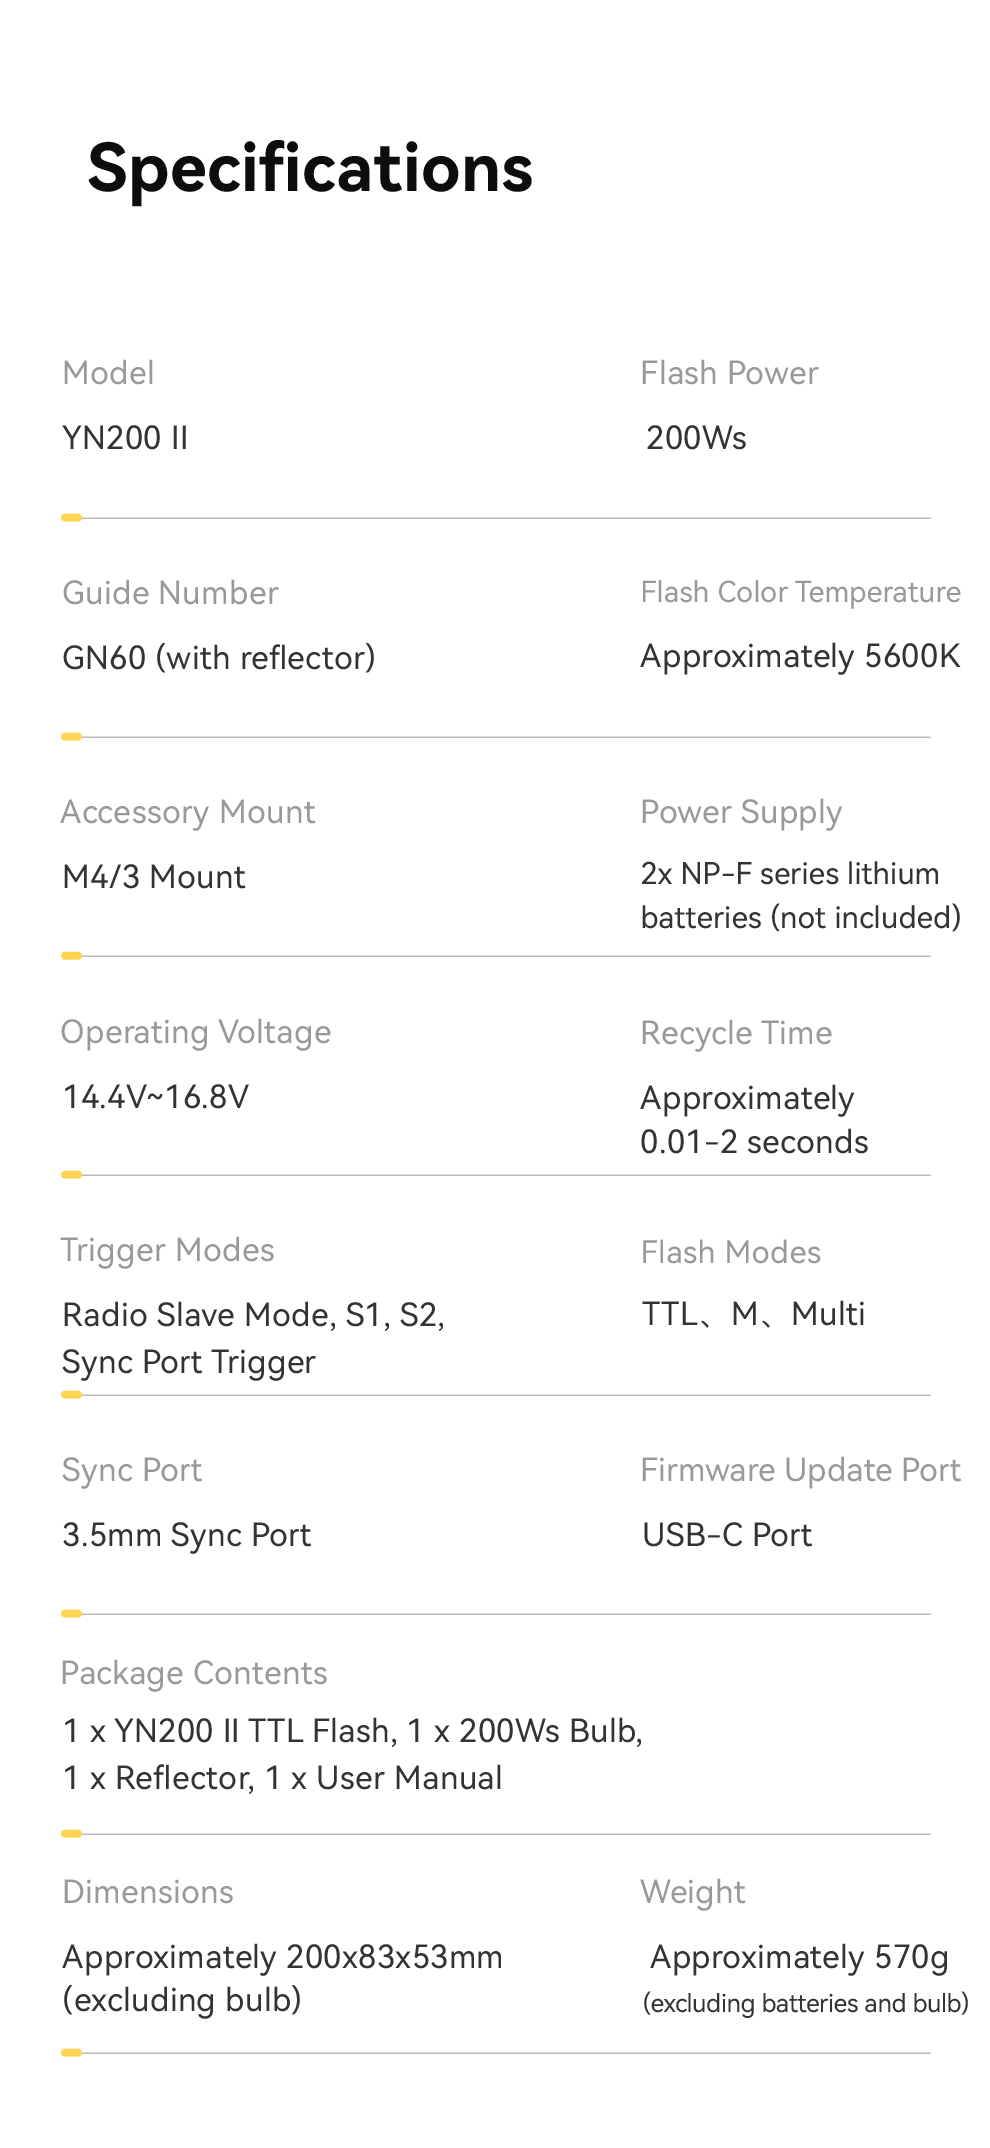990x2148 pixels.
Task: Click the Recycle Time label
Action: click(736, 1033)
